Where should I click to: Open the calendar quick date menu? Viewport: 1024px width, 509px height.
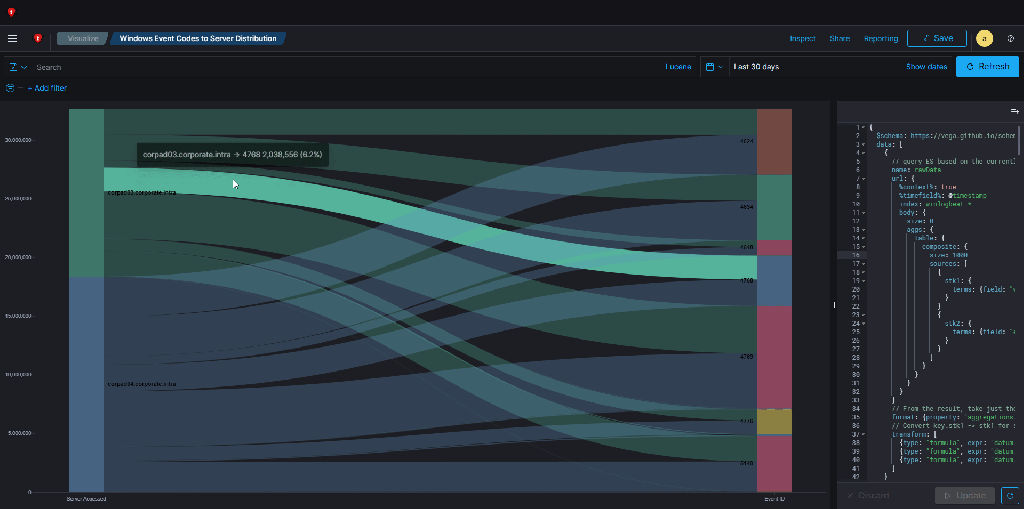click(x=712, y=67)
